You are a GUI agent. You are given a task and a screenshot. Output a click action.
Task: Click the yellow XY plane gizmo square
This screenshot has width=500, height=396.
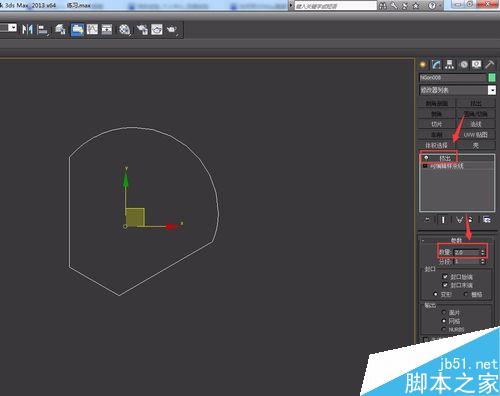135,217
